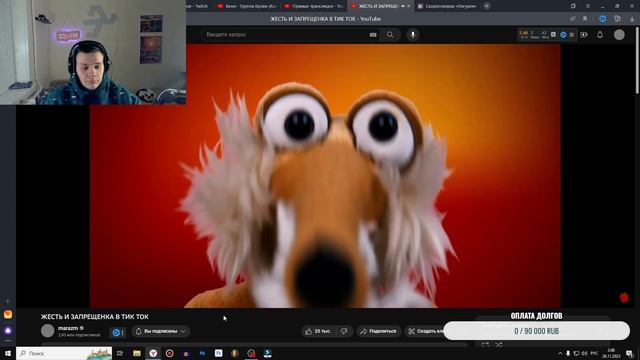Open Photoshop from the taskbar
Image resolution: width=640 pixels, height=360 pixels.
(x=202, y=353)
